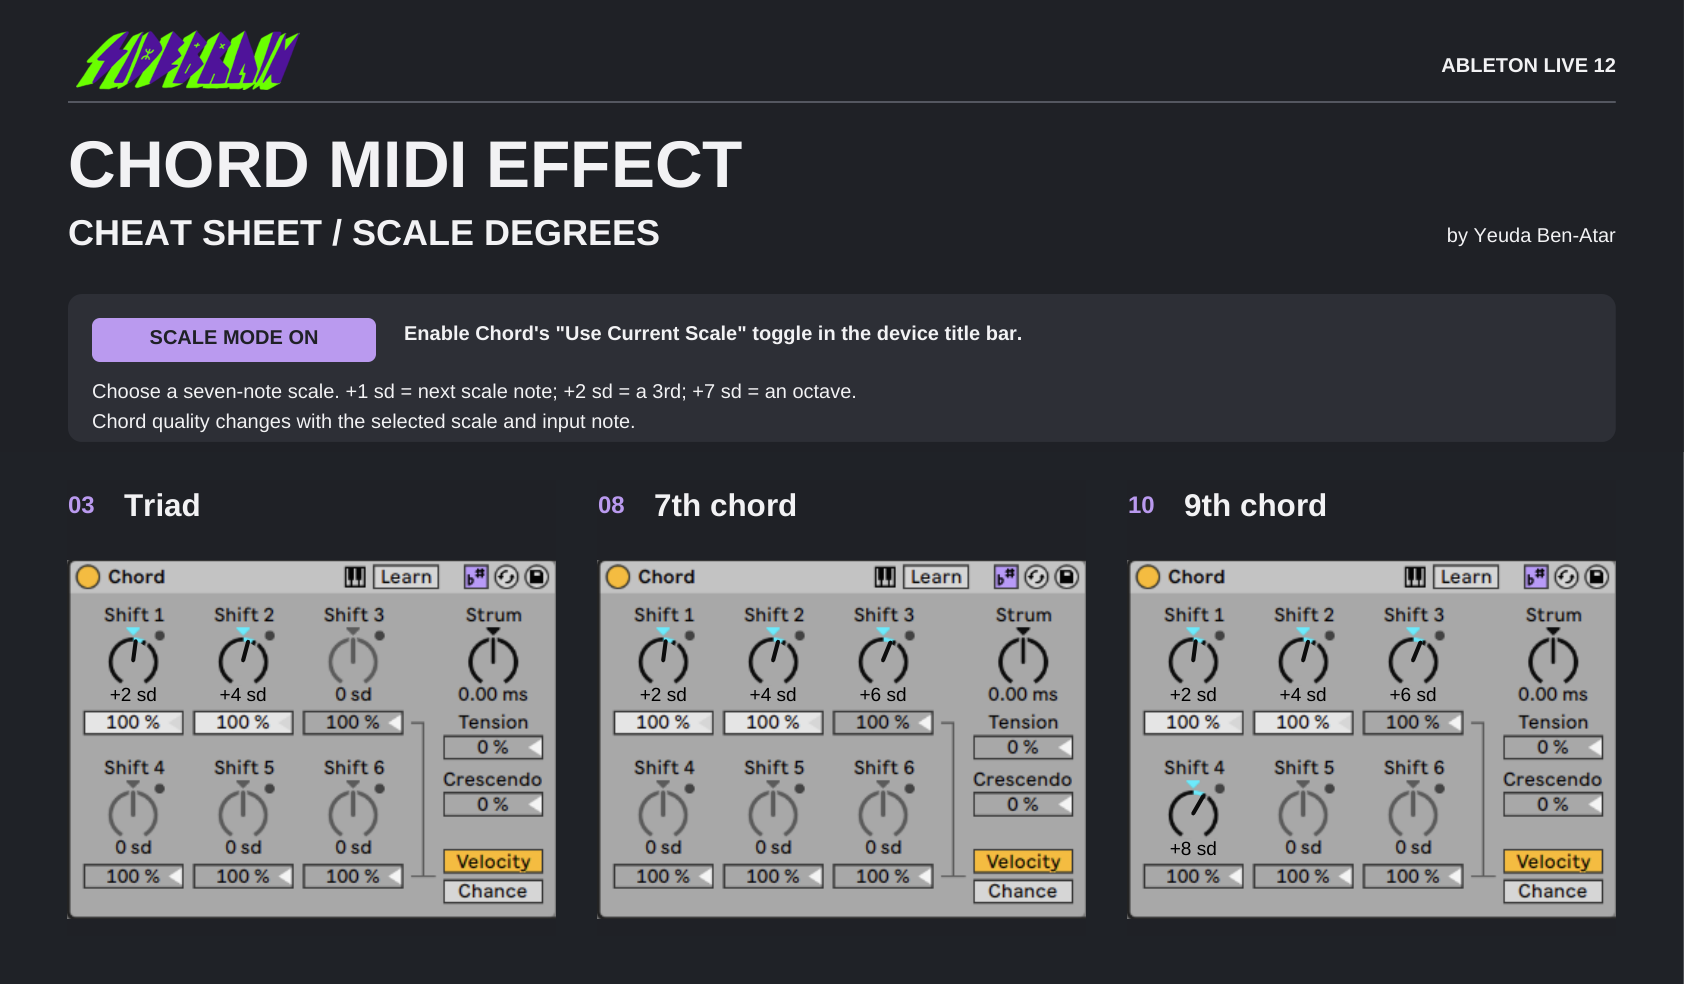Screen dimensions: 1684x984
Task: Click the Shift 6 knob in the 7th chord device
Action: coord(883,811)
